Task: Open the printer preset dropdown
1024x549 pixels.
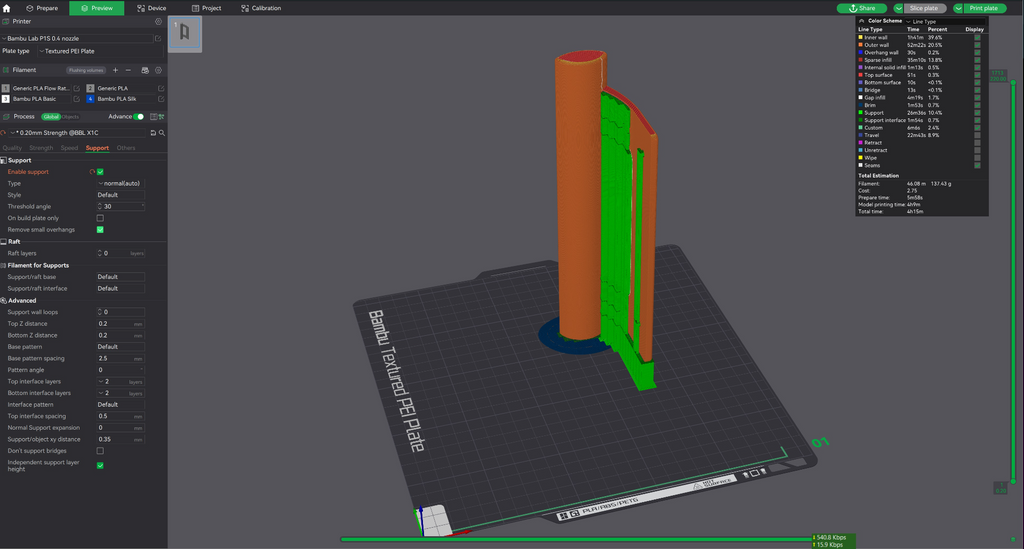Action: point(78,39)
